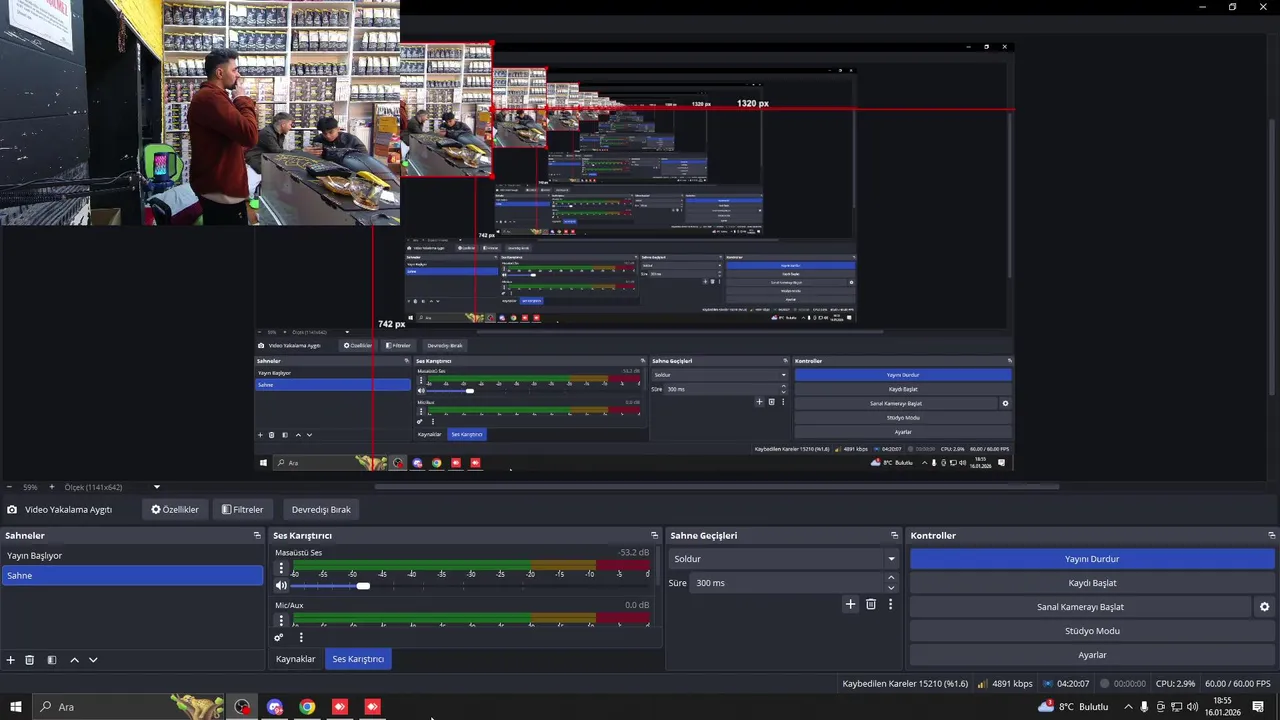Undock the Sahneler panel with its float icon
This screenshot has width=1280, height=720.
(x=257, y=536)
